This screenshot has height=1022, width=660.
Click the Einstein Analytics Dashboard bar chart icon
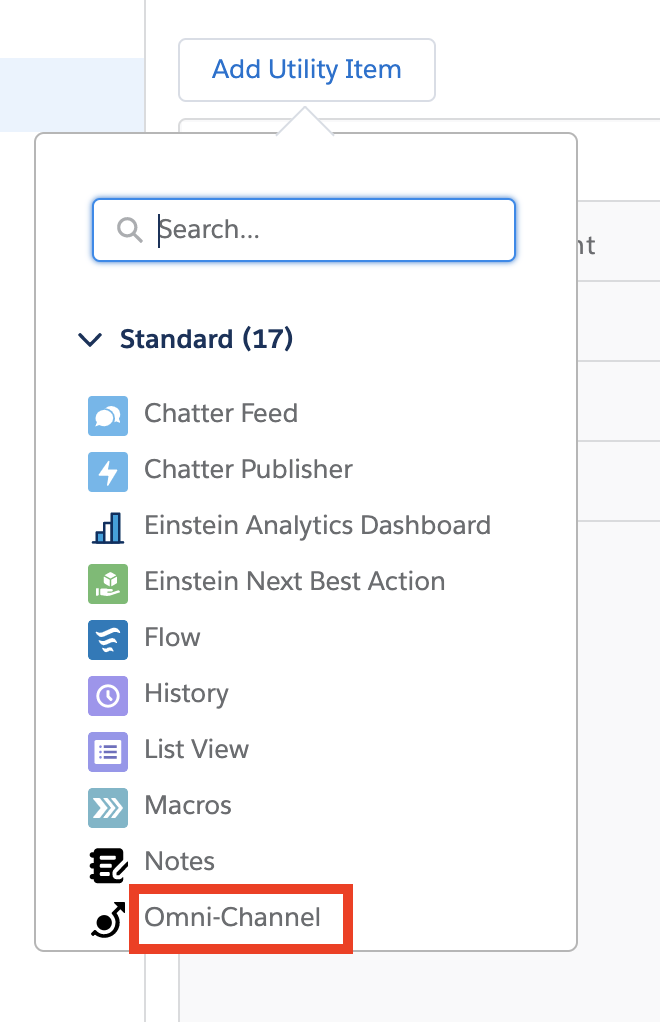click(108, 526)
